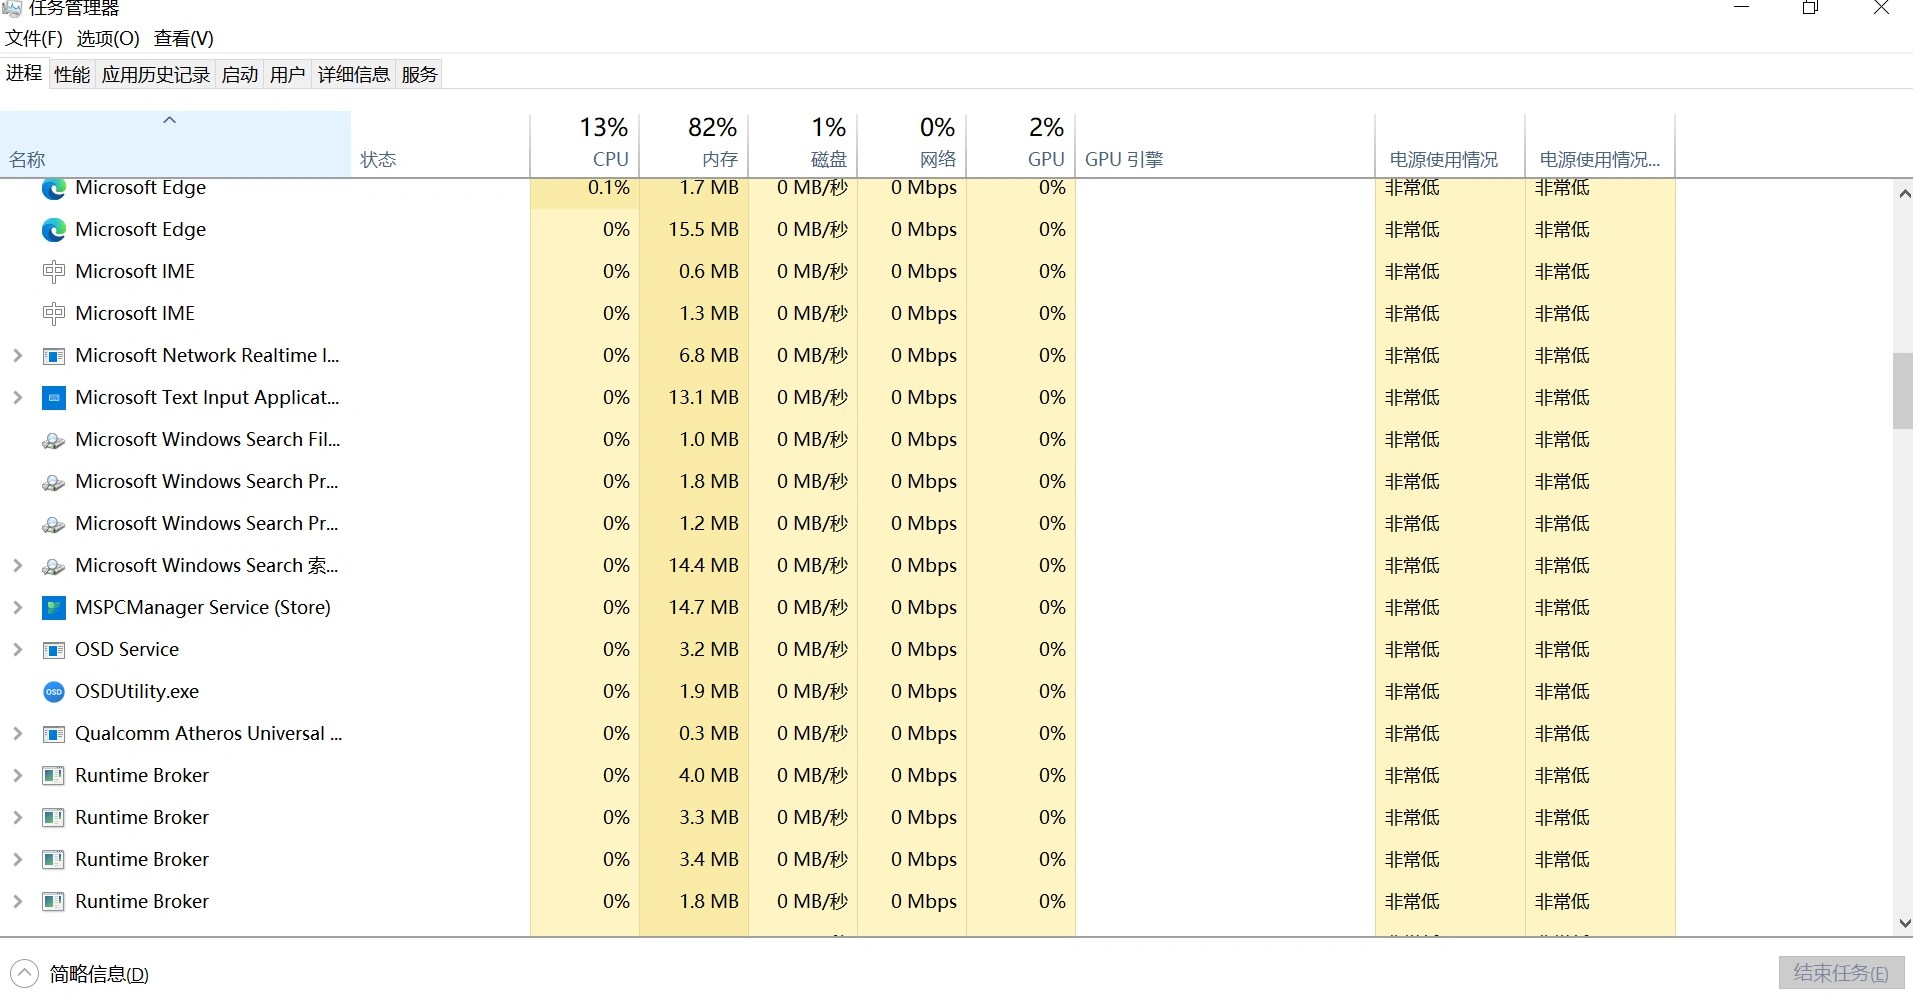1913x996 pixels.
Task: Sort by 内存 column header
Action: [x=694, y=145]
